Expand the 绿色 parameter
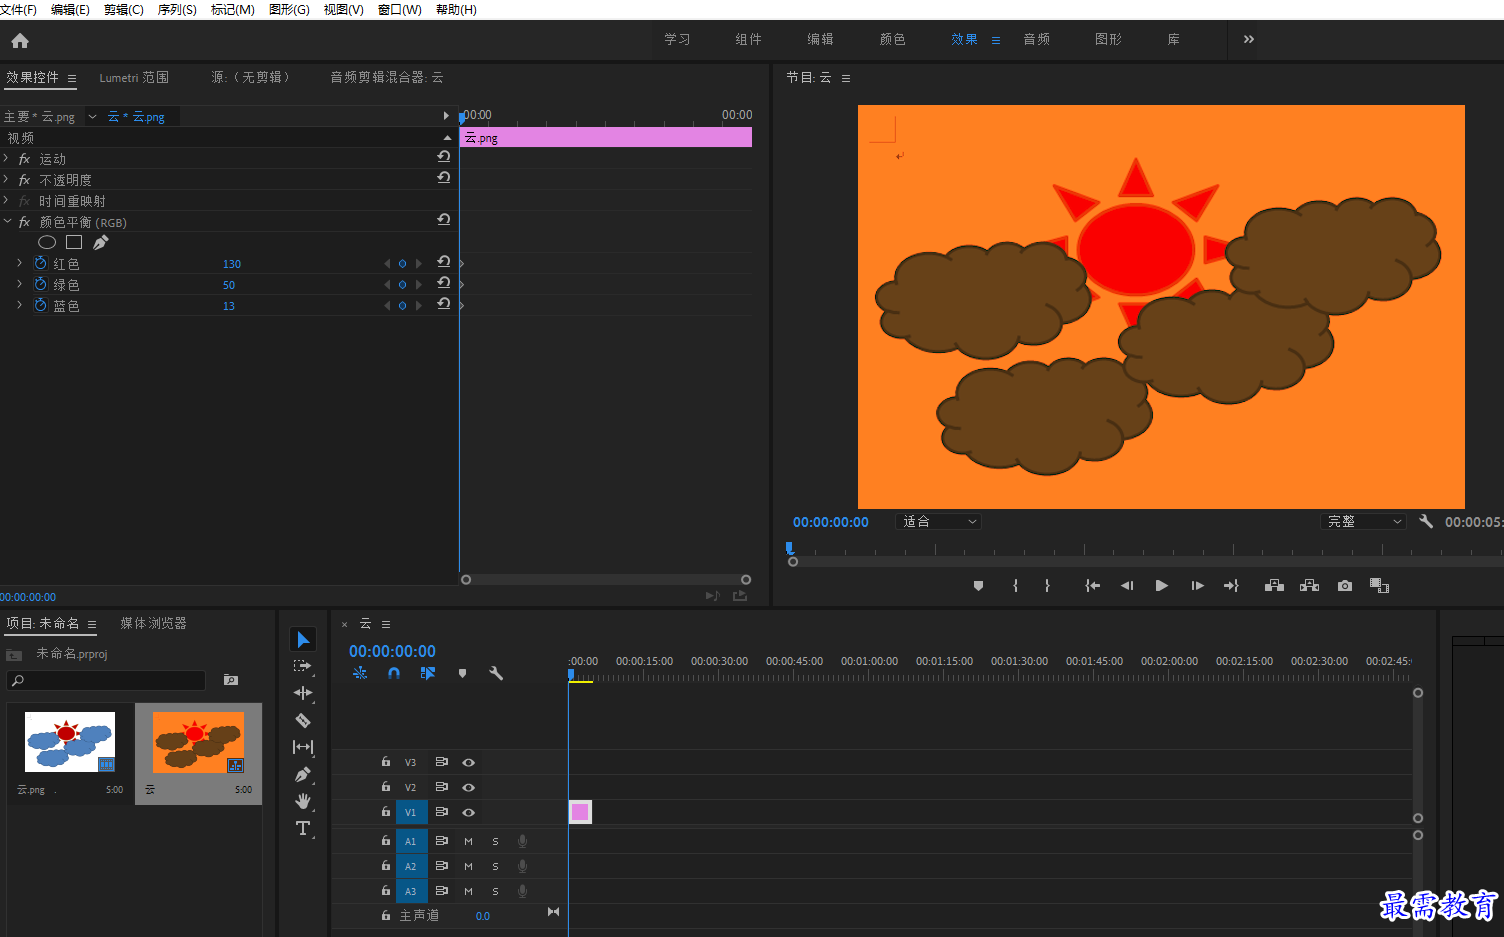This screenshot has height=937, width=1504. pyautogui.click(x=19, y=284)
